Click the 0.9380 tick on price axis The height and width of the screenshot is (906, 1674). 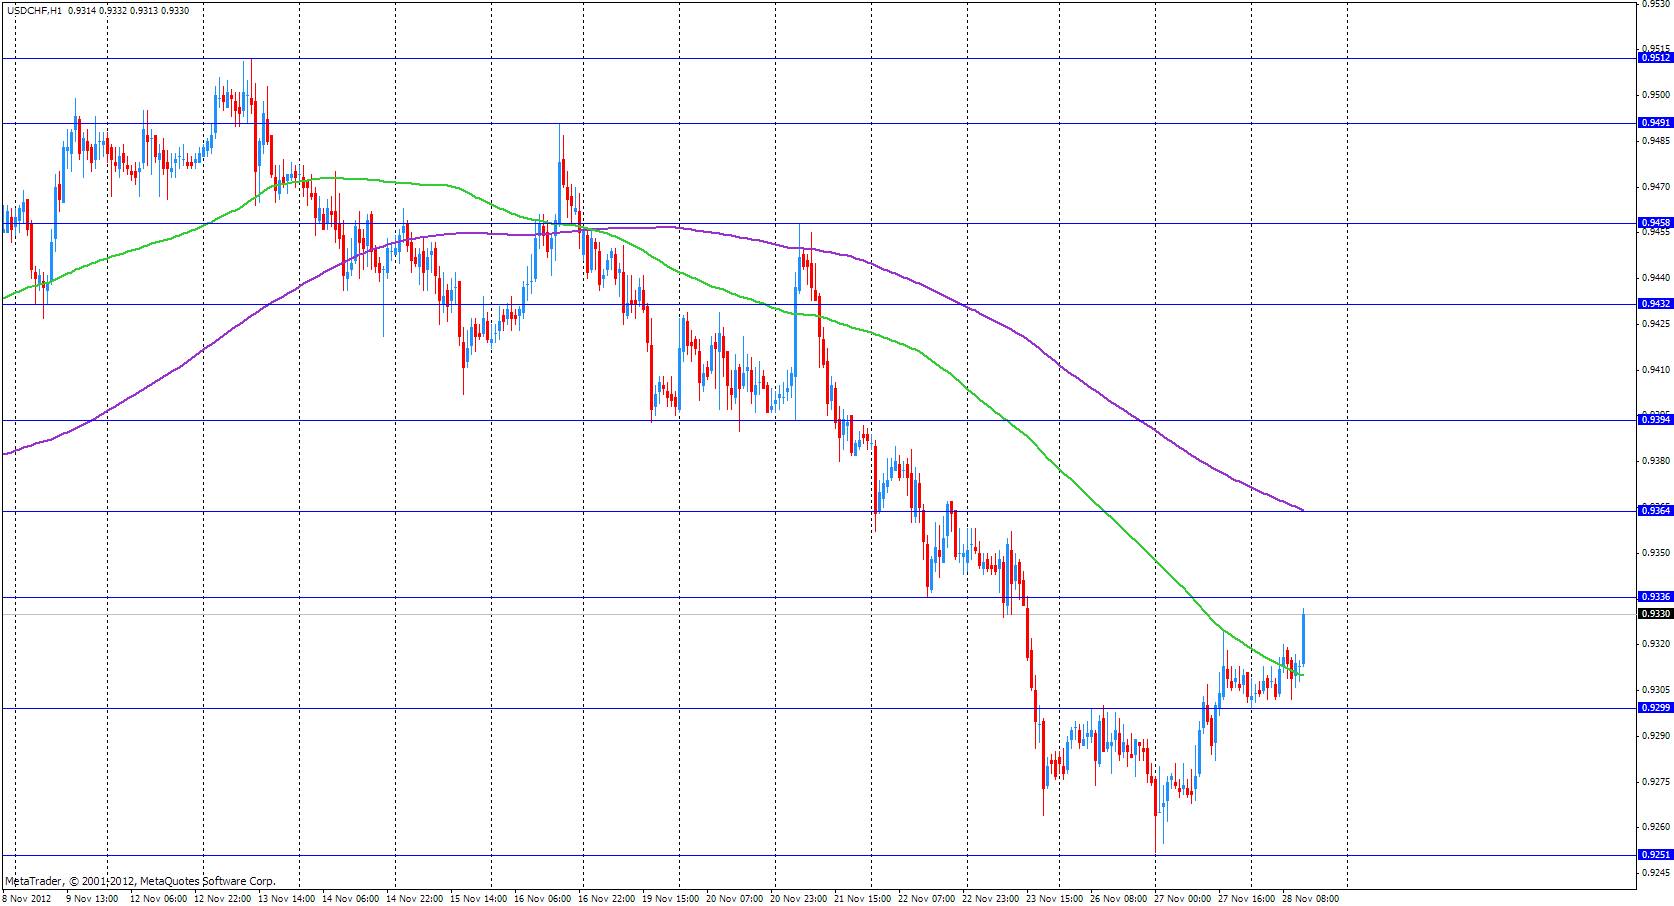(1656, 461)
